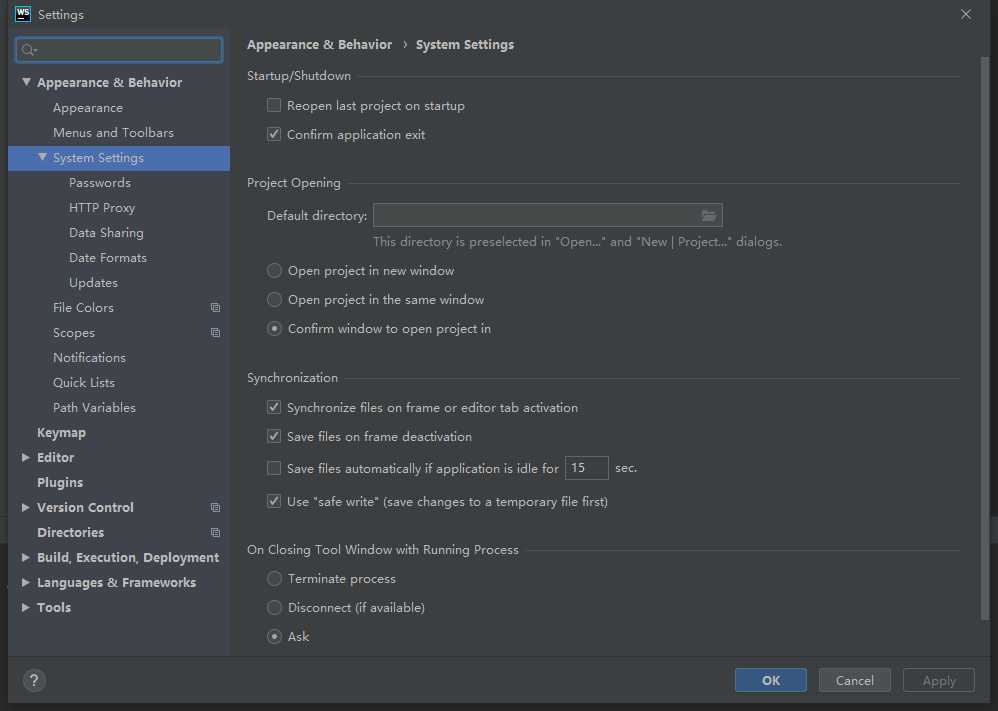This screenshot has height=711, width=998.
Task: Select Disconnect (if available) option
Action: coord(274,608)
